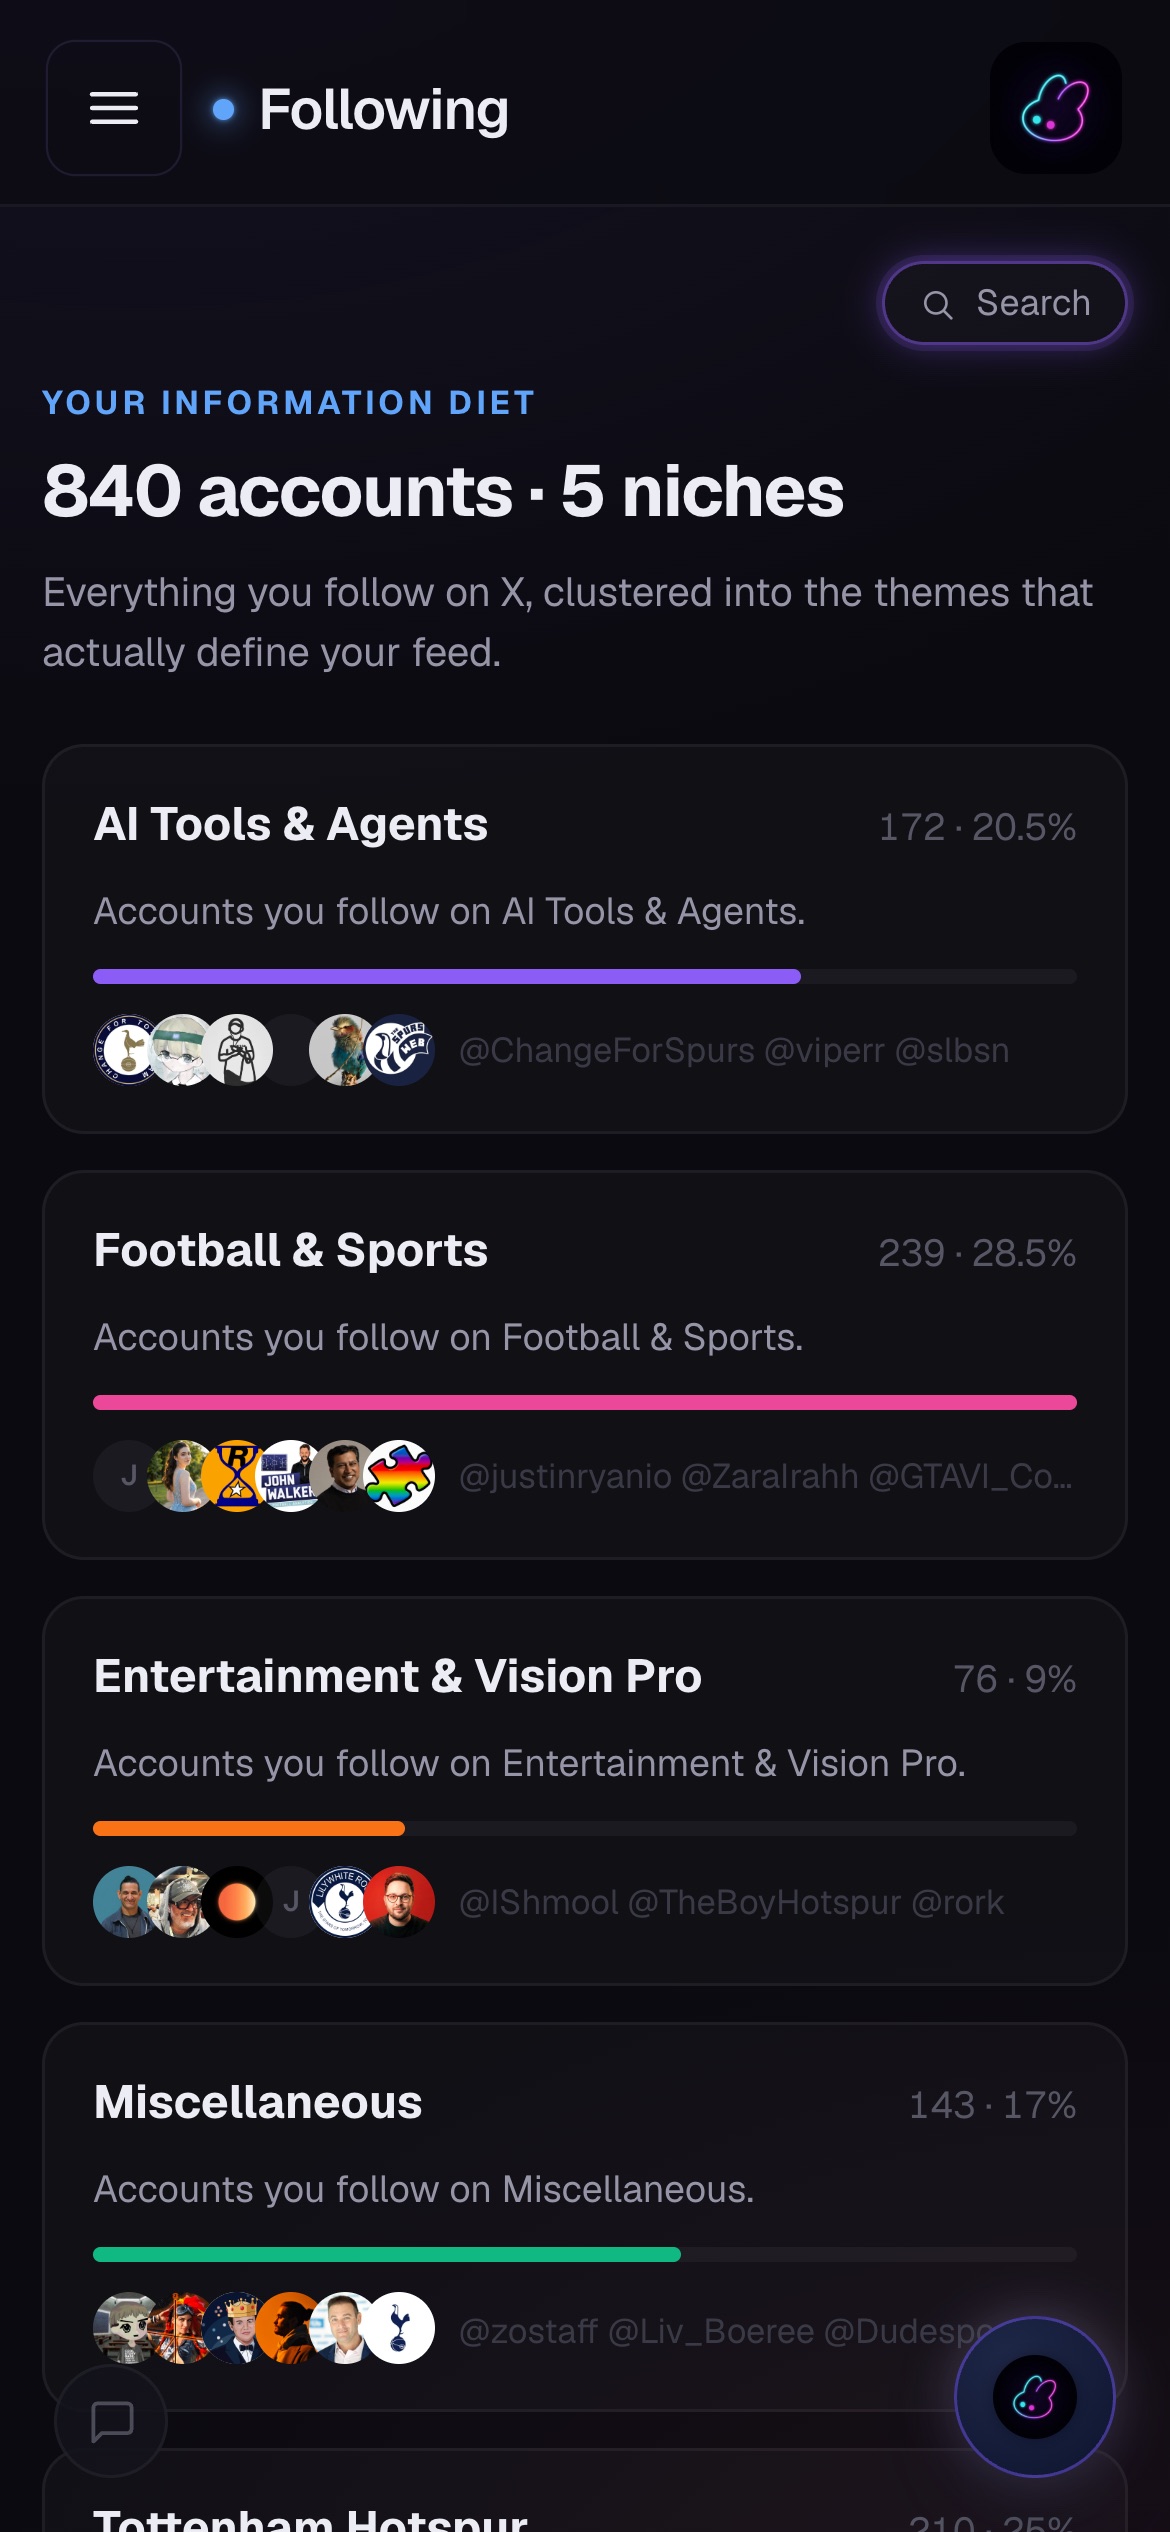Open the ChangeForSpurs avatar in AI Tools

129,1050
